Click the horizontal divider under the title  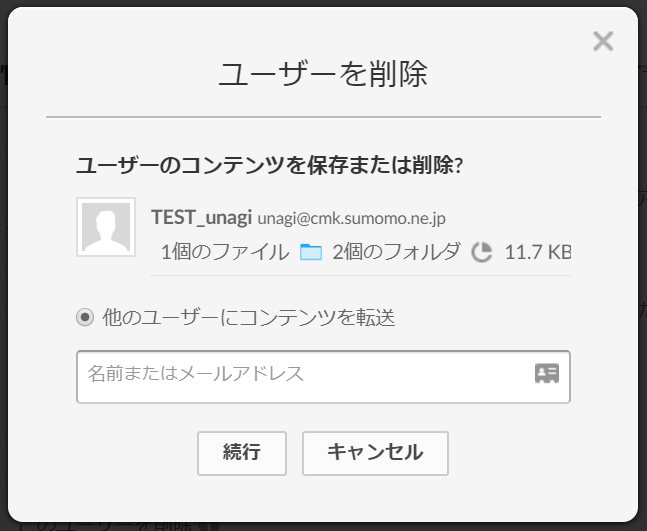(323, 117)
